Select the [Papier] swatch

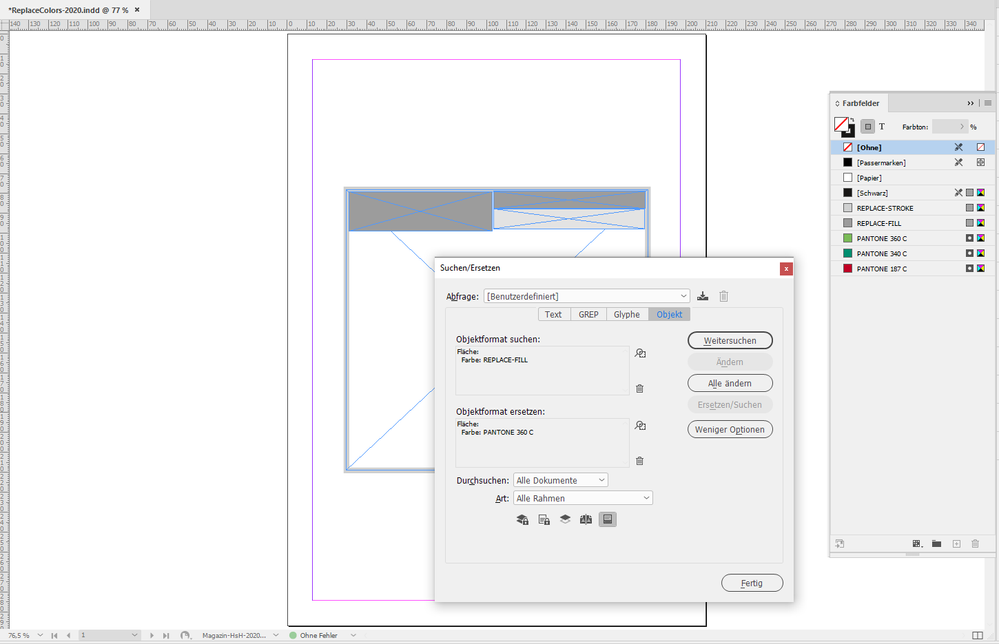(x=912, y=178)
